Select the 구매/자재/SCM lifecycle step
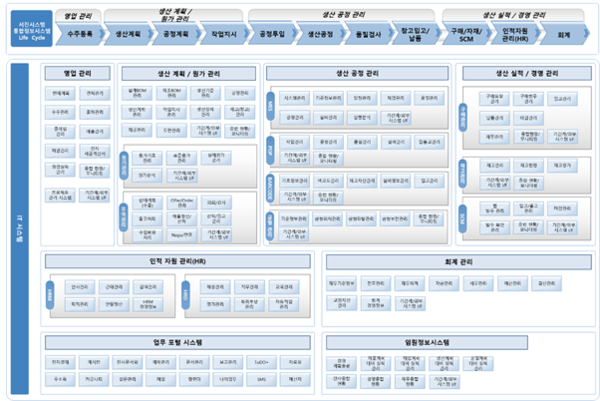Screen dimensions: 600x401 click(467, 33)
